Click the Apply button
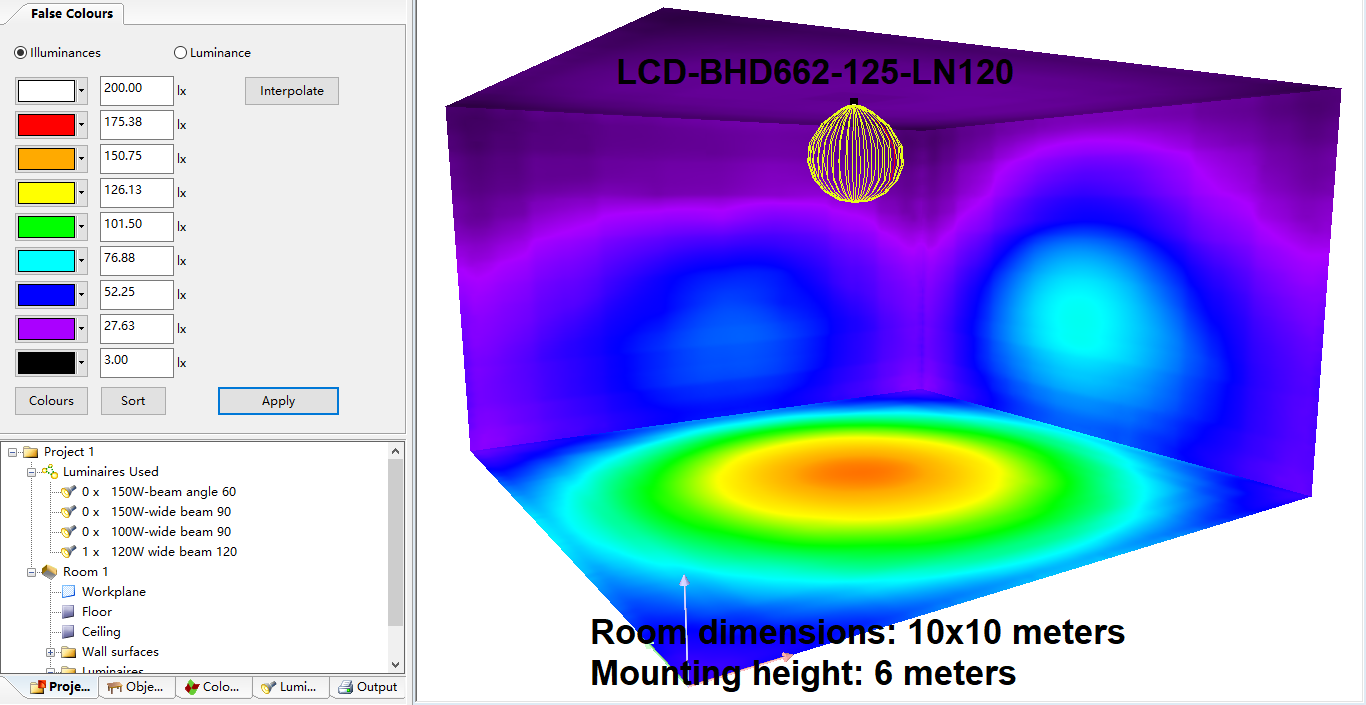This screenshot has height=705, width=1366. 278,401
